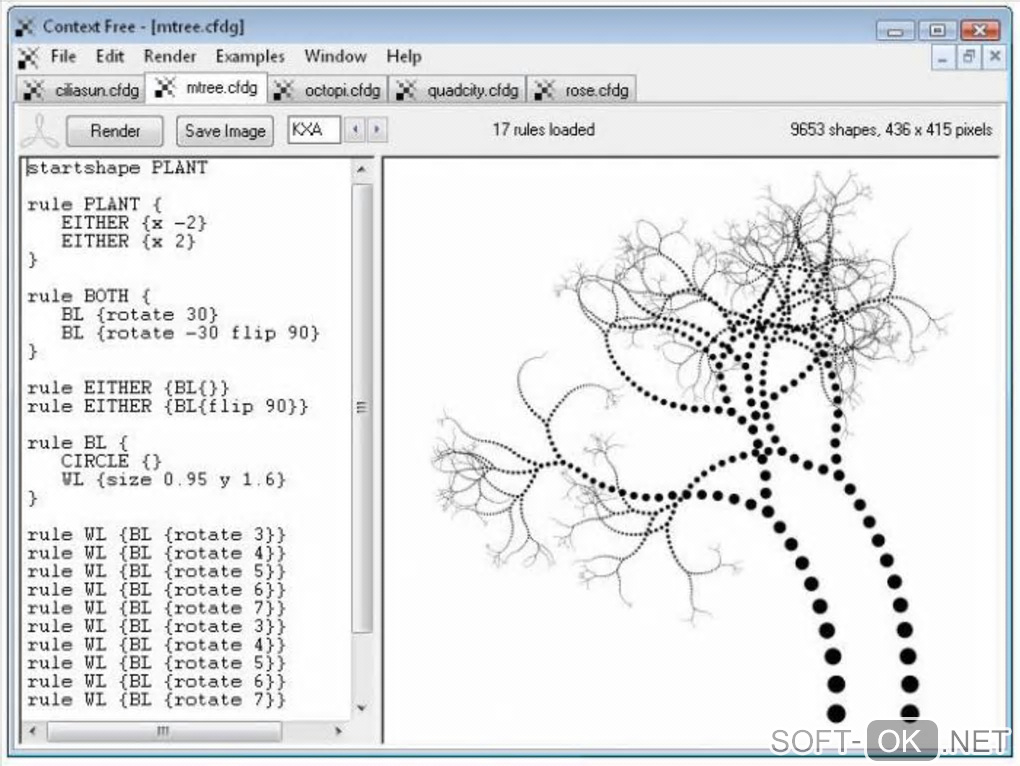Click the 'startshape PLANT' code line

(117, 168)
